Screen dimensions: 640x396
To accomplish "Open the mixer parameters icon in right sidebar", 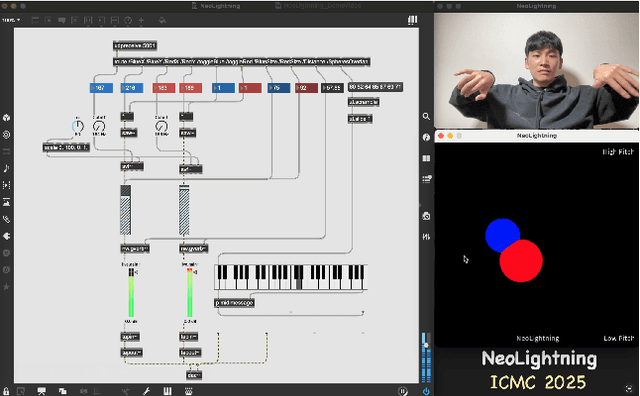I will [426, 236].
